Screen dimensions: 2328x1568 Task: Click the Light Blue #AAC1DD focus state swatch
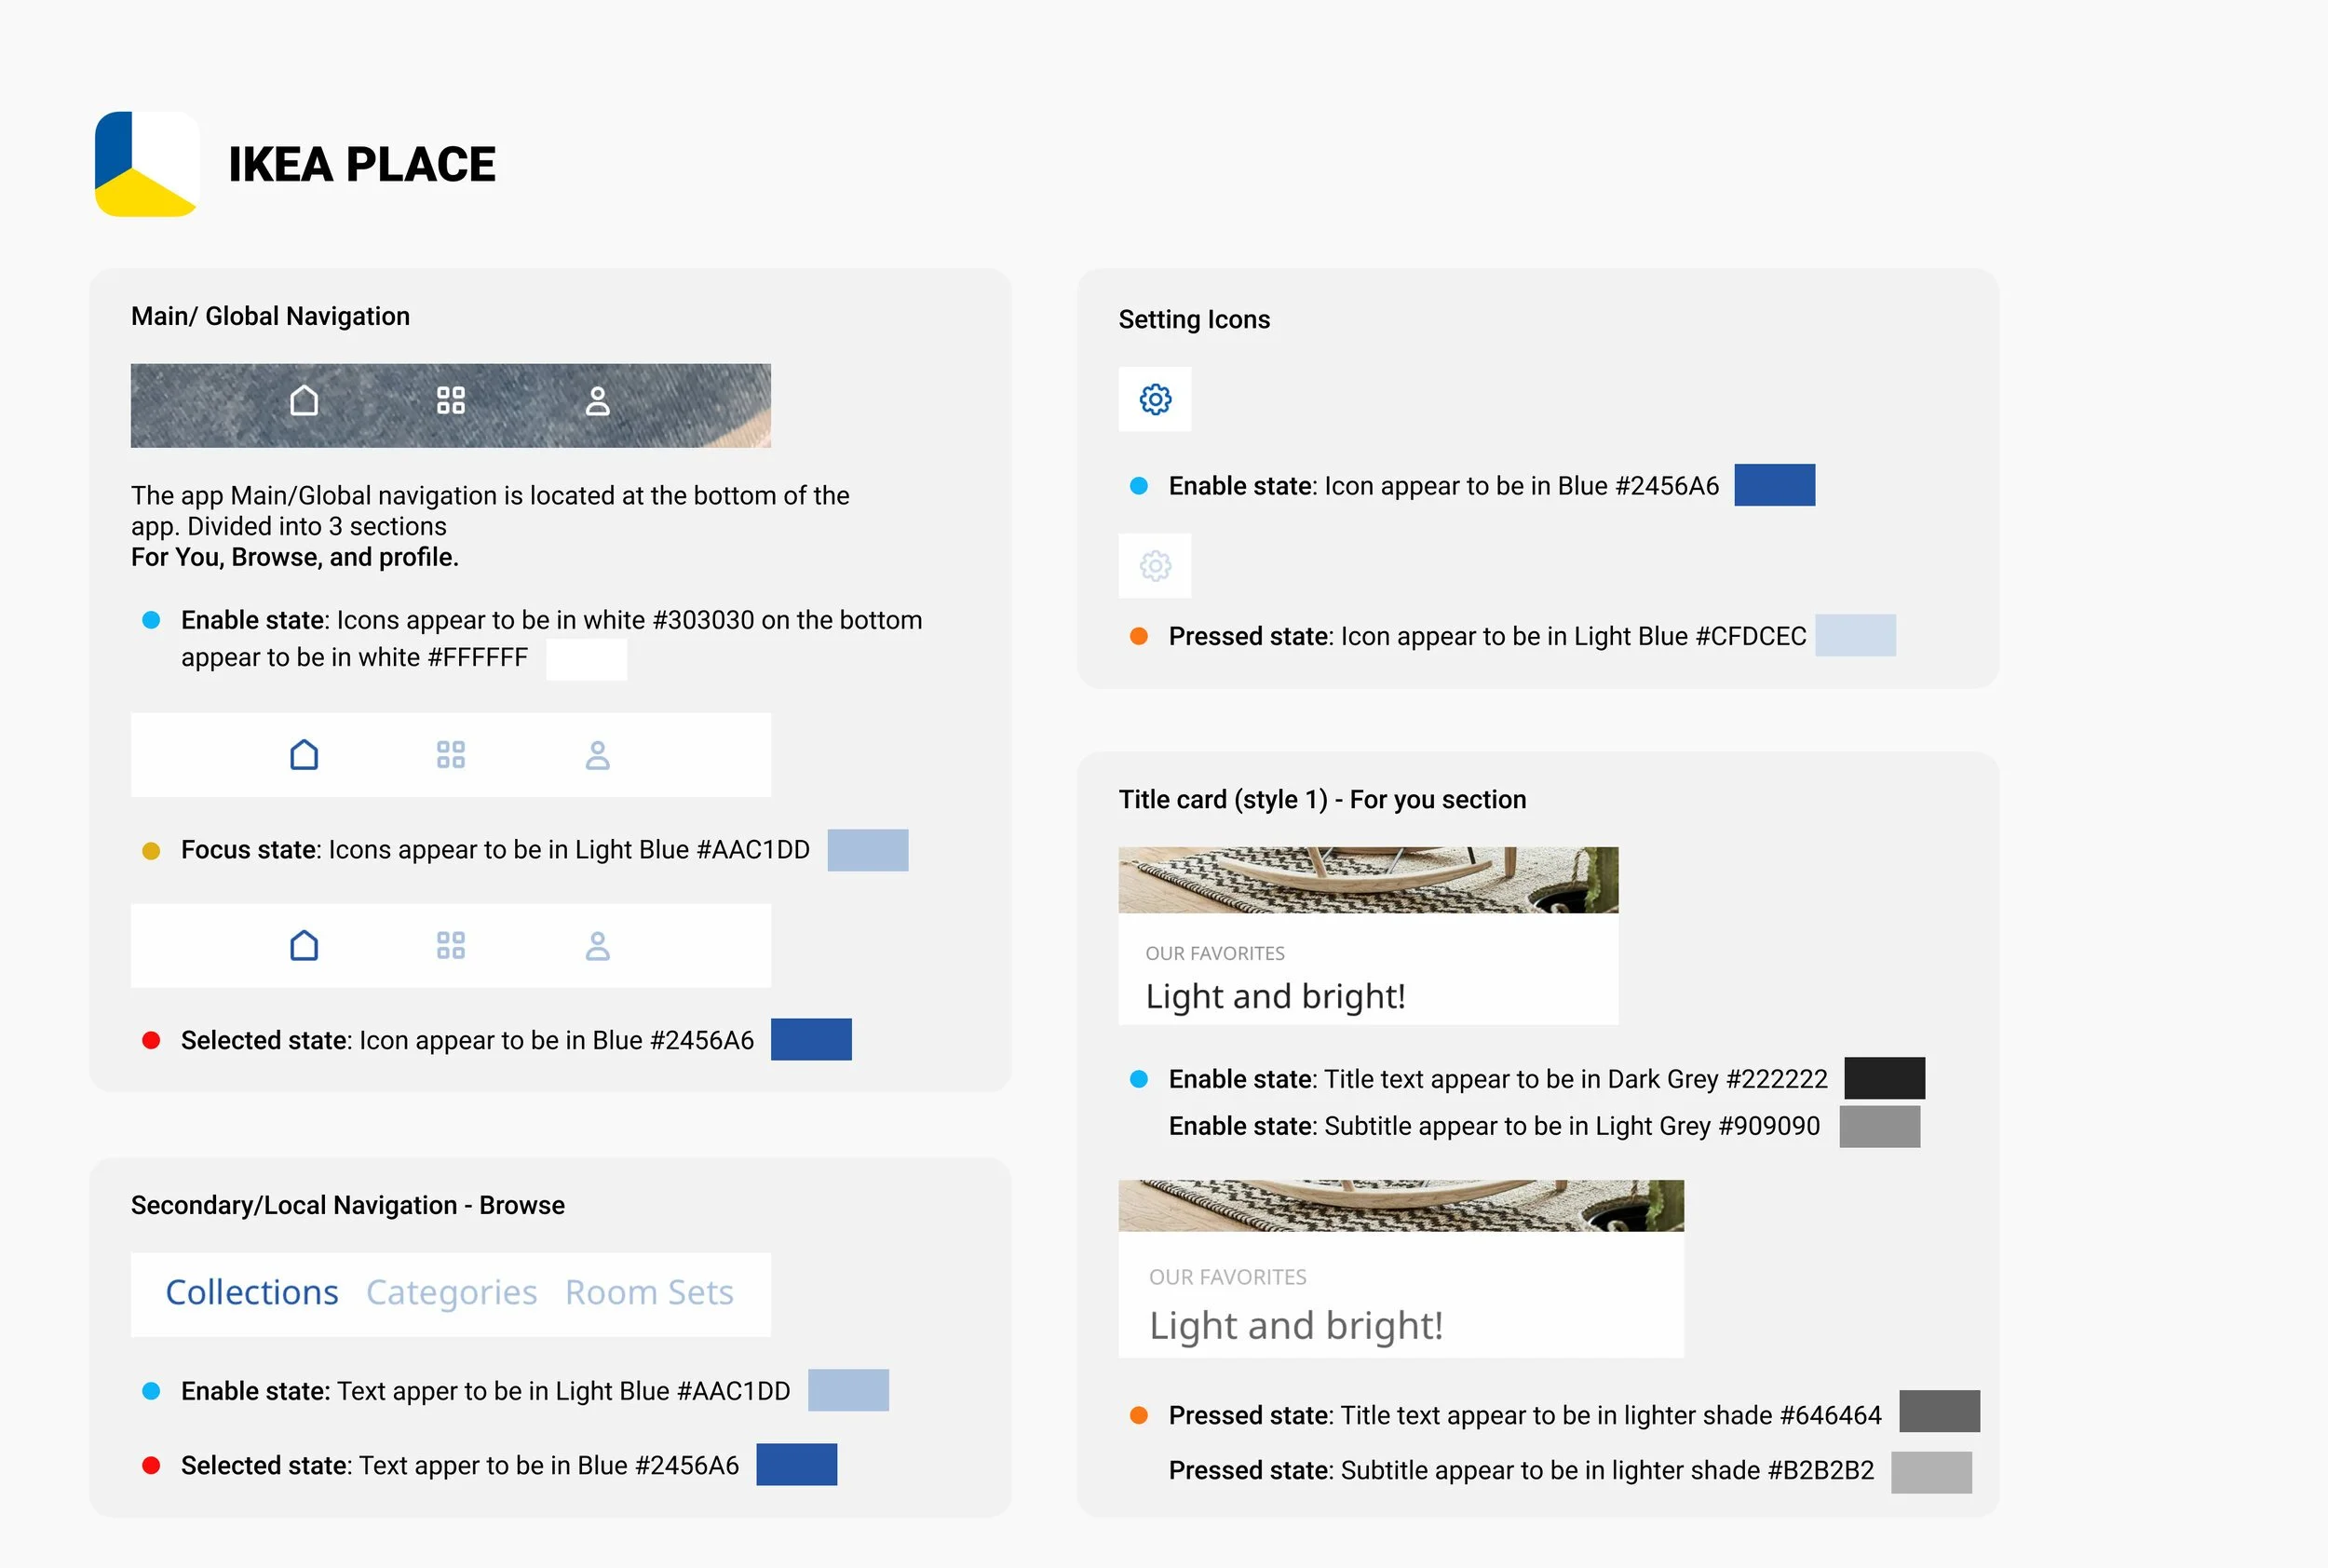tap(867, 850)
